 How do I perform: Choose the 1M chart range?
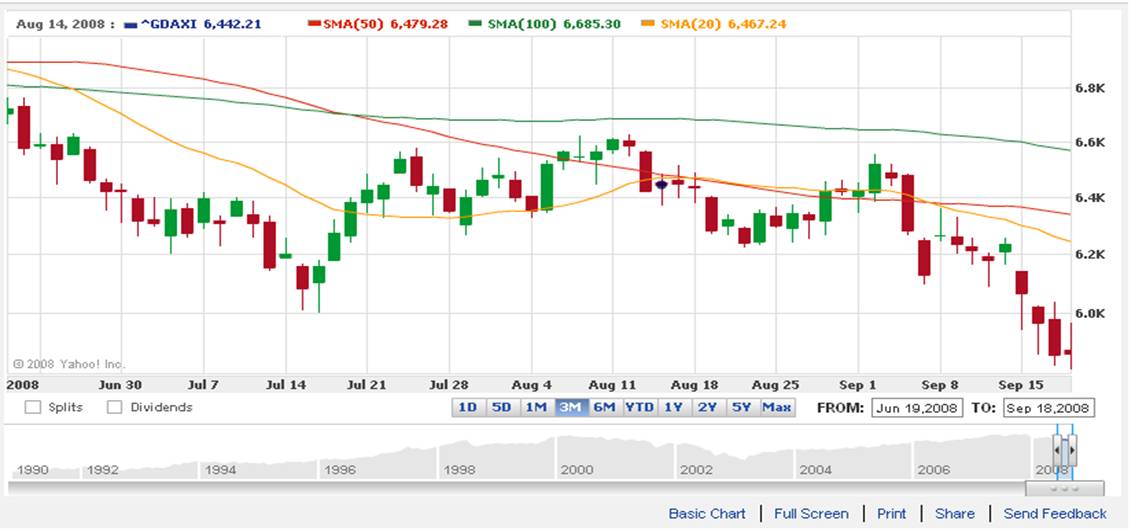point(536,407)
